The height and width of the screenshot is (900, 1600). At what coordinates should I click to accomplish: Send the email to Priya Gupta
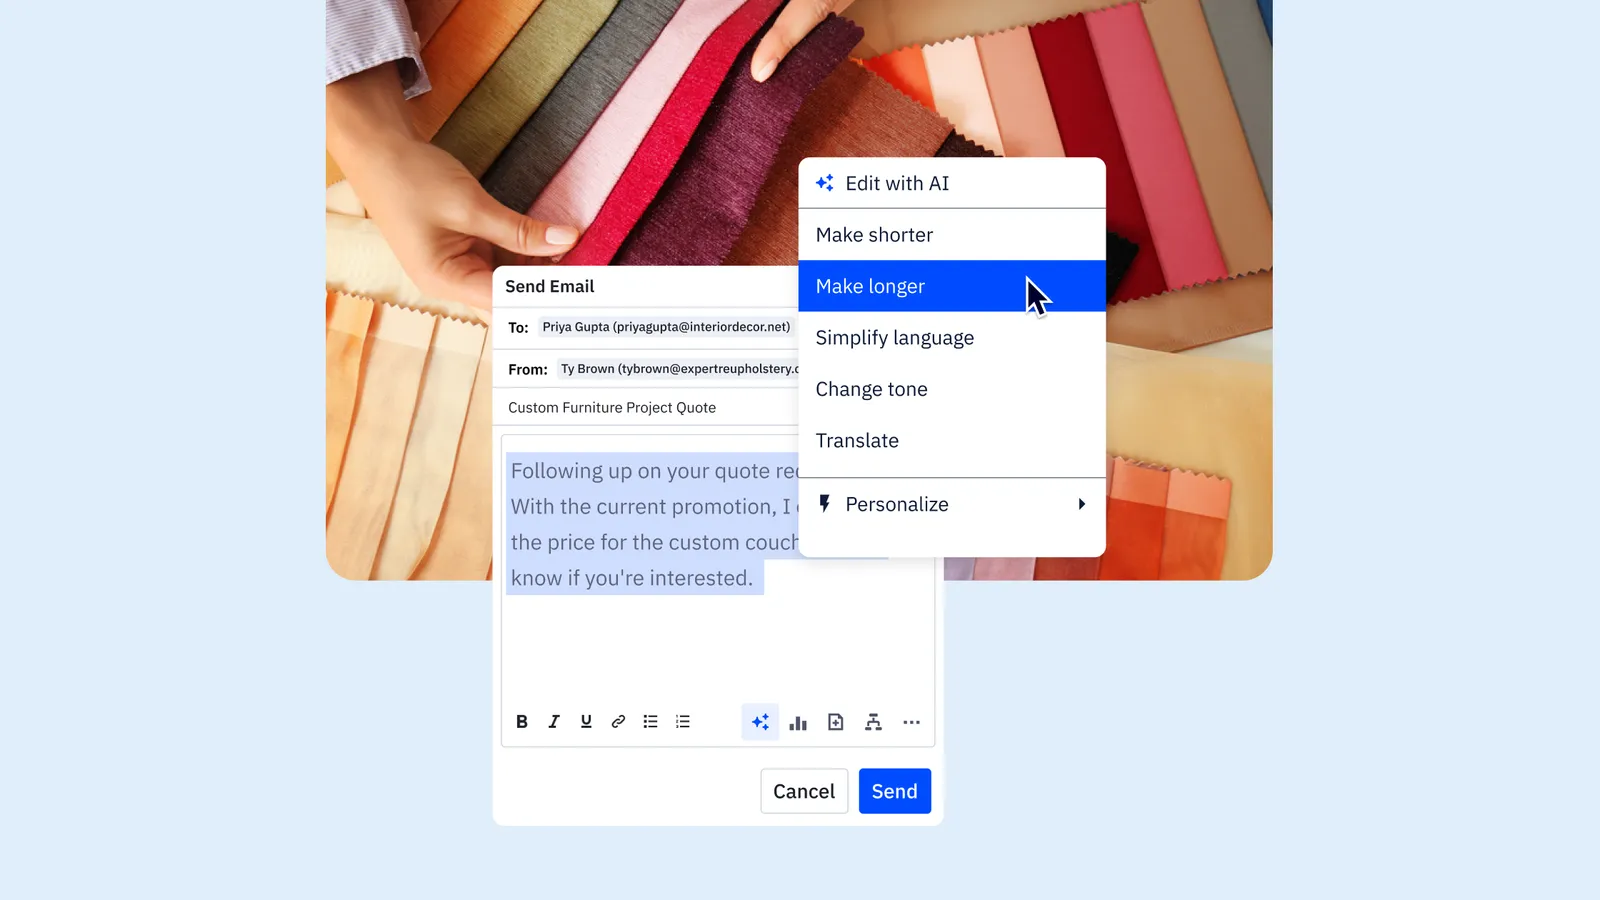pos(894,790)
